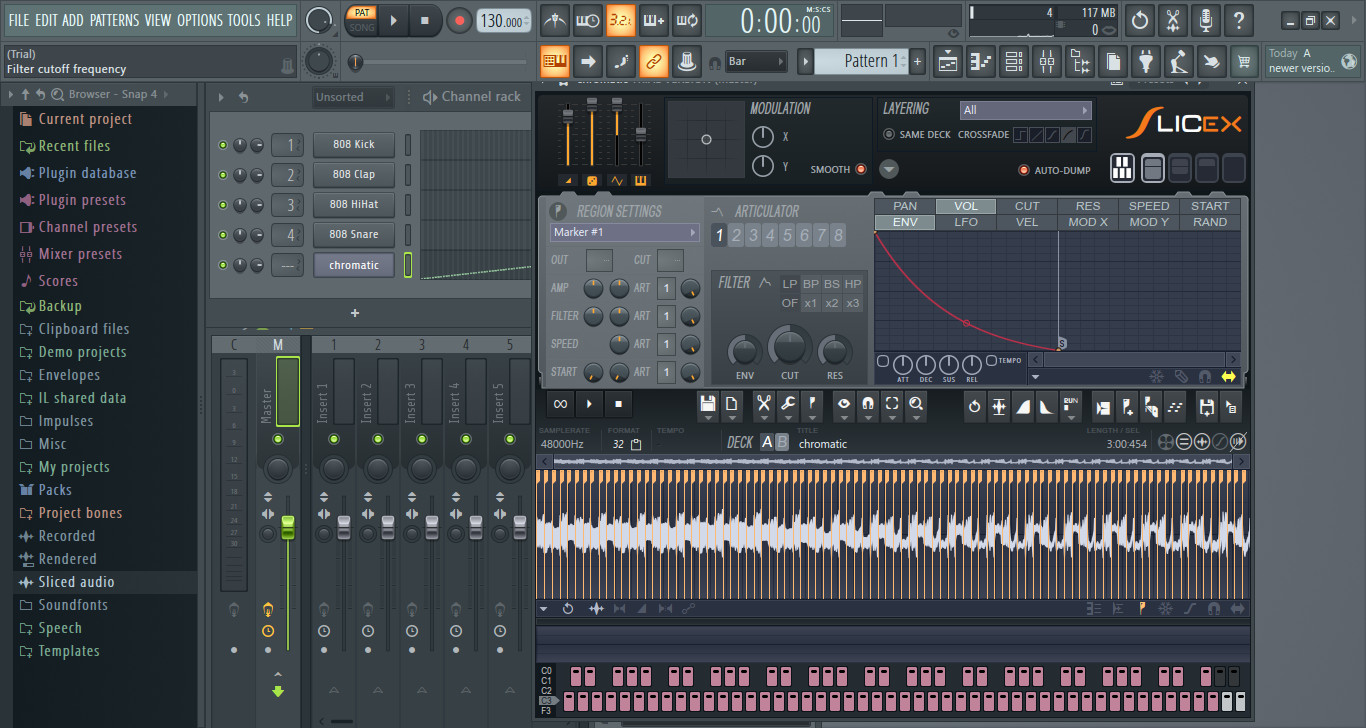Toggle SMOOTH modulation option
The image size is (1366, 728).
861,169
